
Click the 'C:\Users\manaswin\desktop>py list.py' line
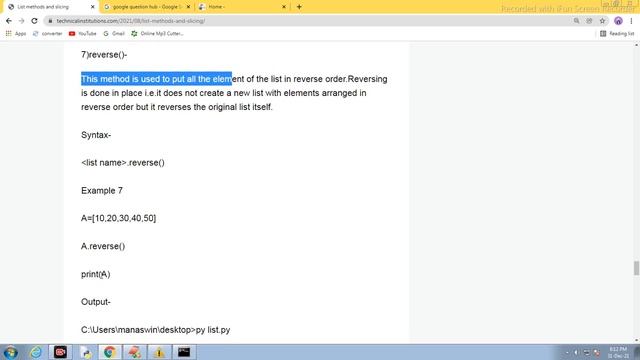(x=156, y=330)
